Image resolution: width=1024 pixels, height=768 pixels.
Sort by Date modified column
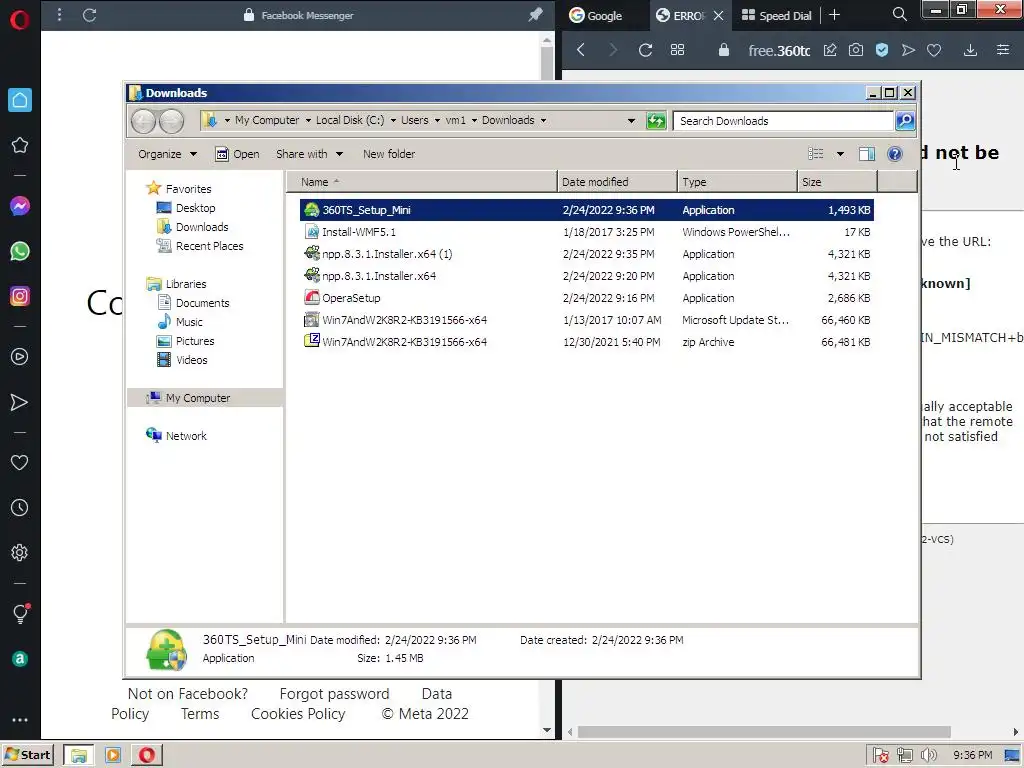(617, 182)
